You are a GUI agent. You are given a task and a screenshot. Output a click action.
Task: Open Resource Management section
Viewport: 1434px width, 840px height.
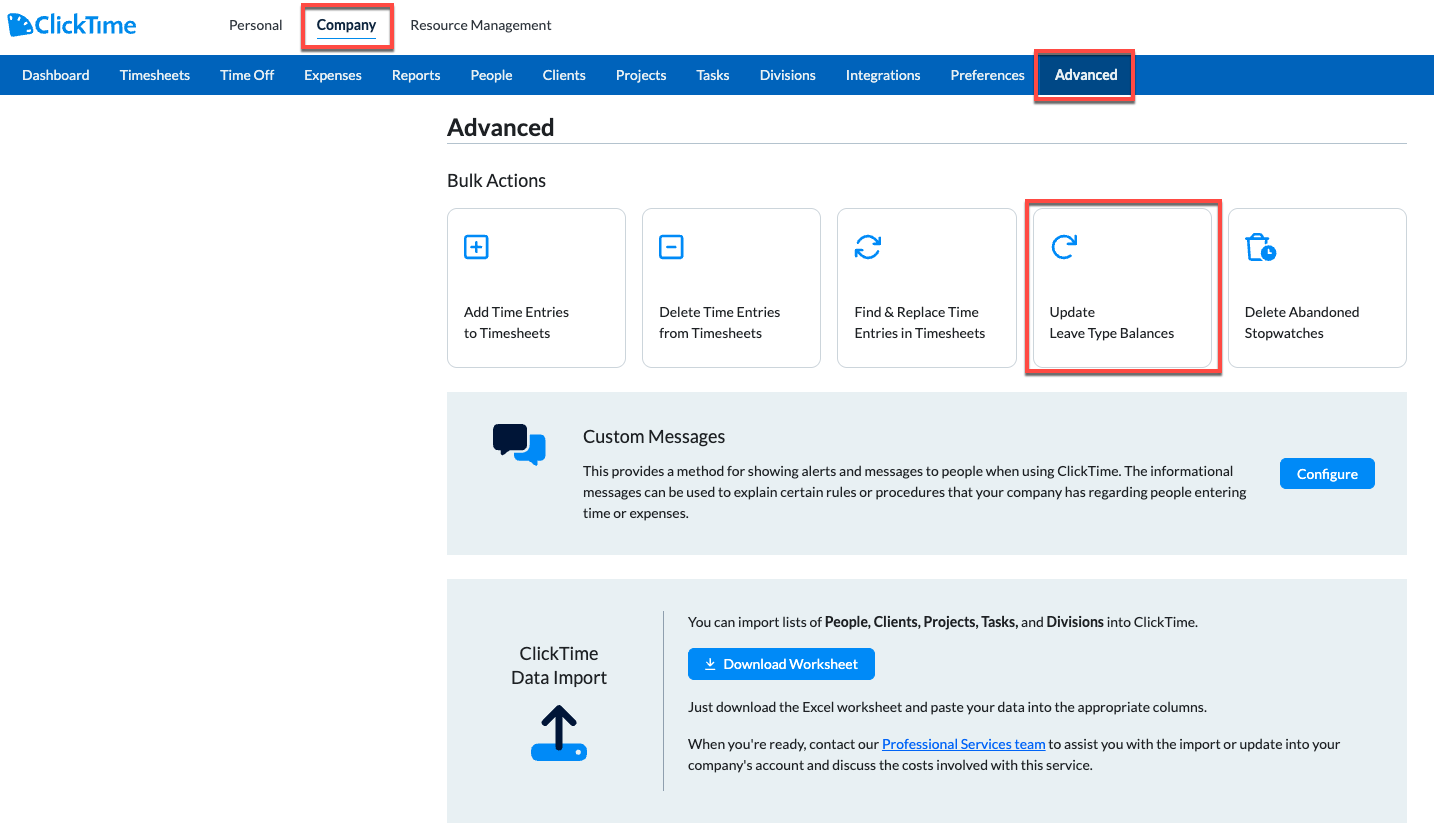481,25
